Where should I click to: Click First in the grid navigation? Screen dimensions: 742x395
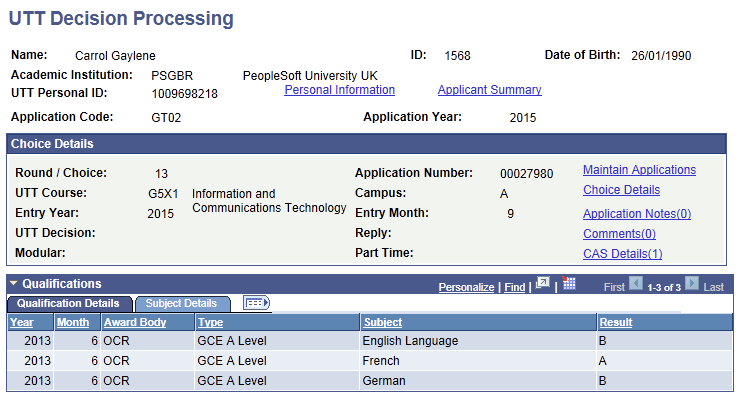click(614, 287)
